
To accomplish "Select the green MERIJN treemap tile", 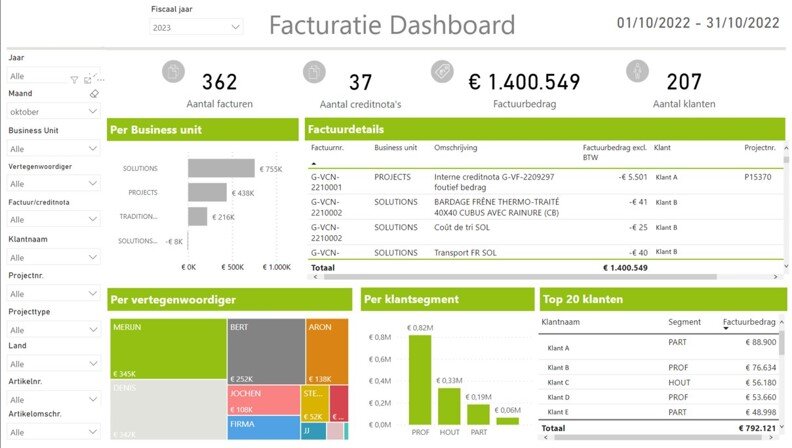I will (x=168, y=349).
